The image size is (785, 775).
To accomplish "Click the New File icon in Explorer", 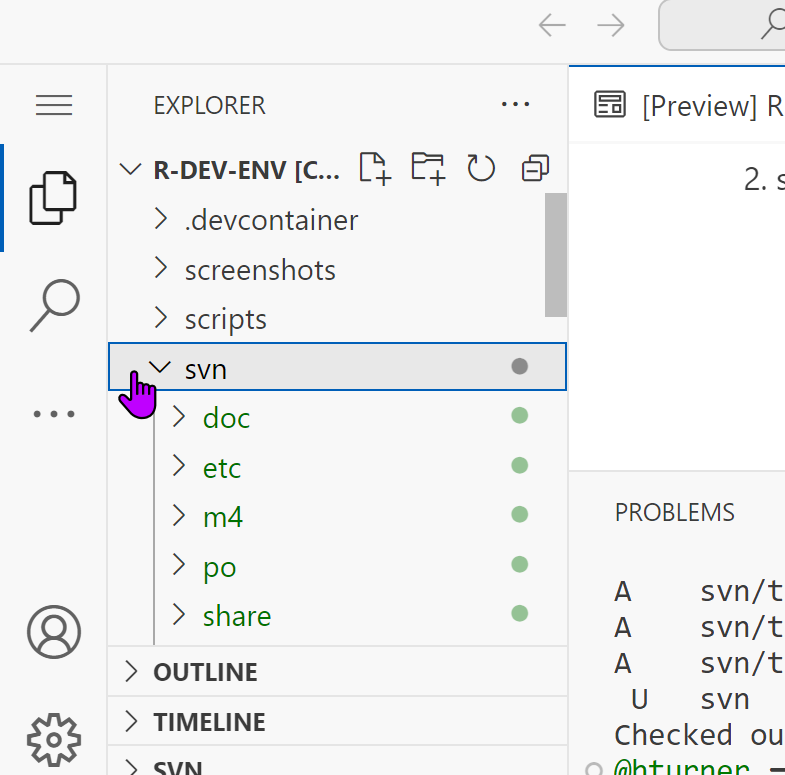I will [375, 169].
